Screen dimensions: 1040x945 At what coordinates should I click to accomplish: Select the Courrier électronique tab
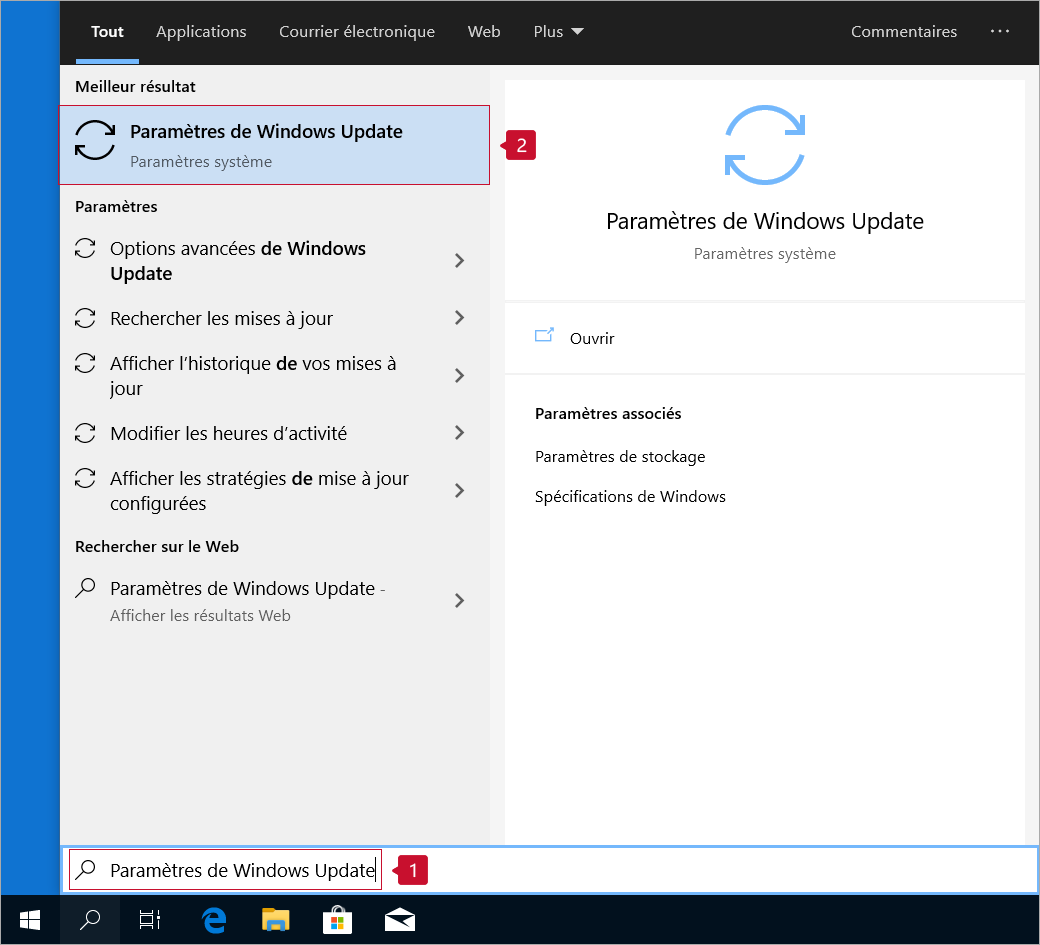click(x=357, y=32)
